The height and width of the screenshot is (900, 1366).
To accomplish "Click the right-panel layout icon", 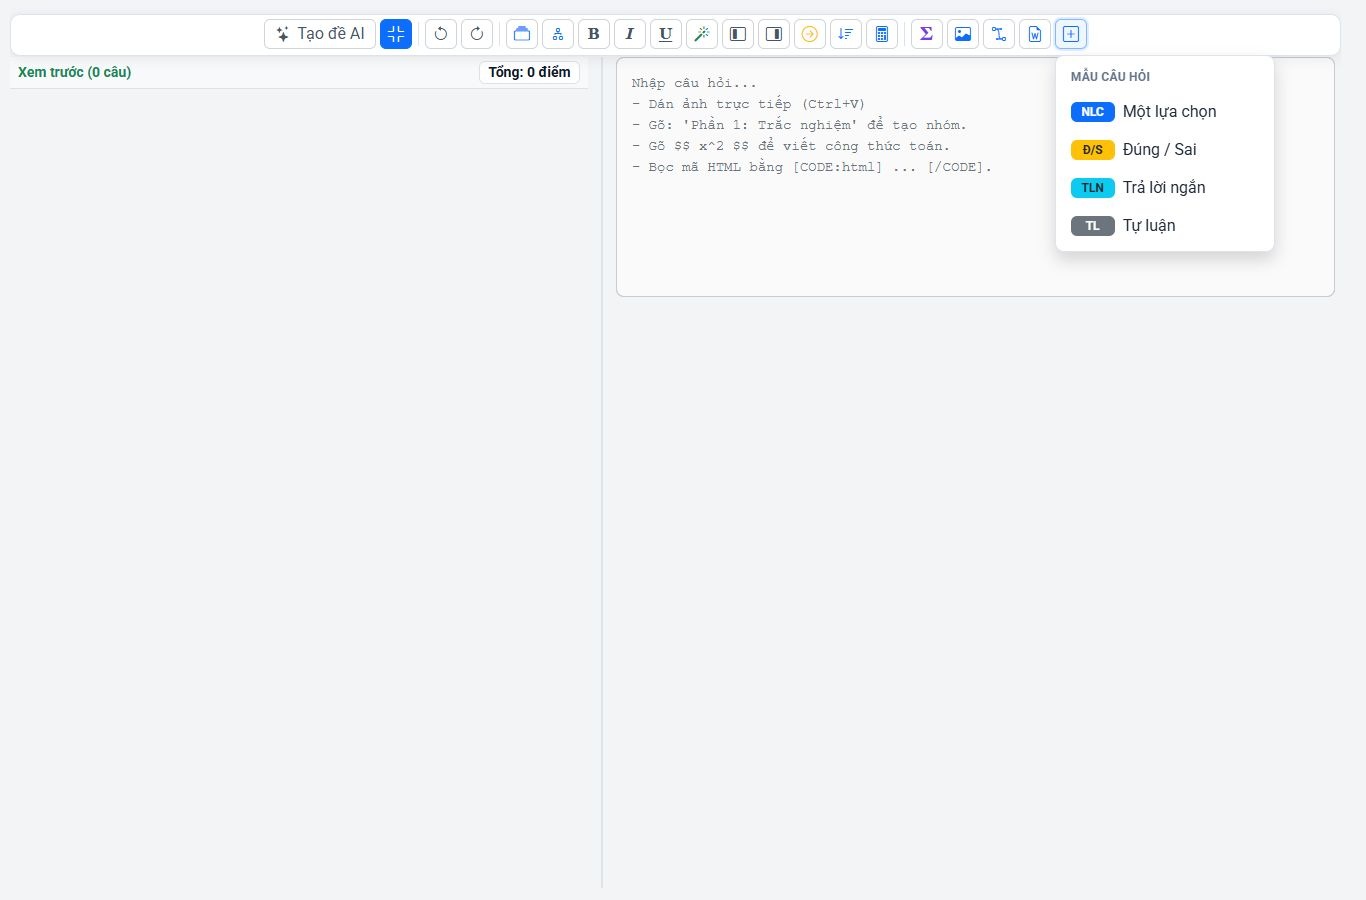I will [x=774, y=34].
